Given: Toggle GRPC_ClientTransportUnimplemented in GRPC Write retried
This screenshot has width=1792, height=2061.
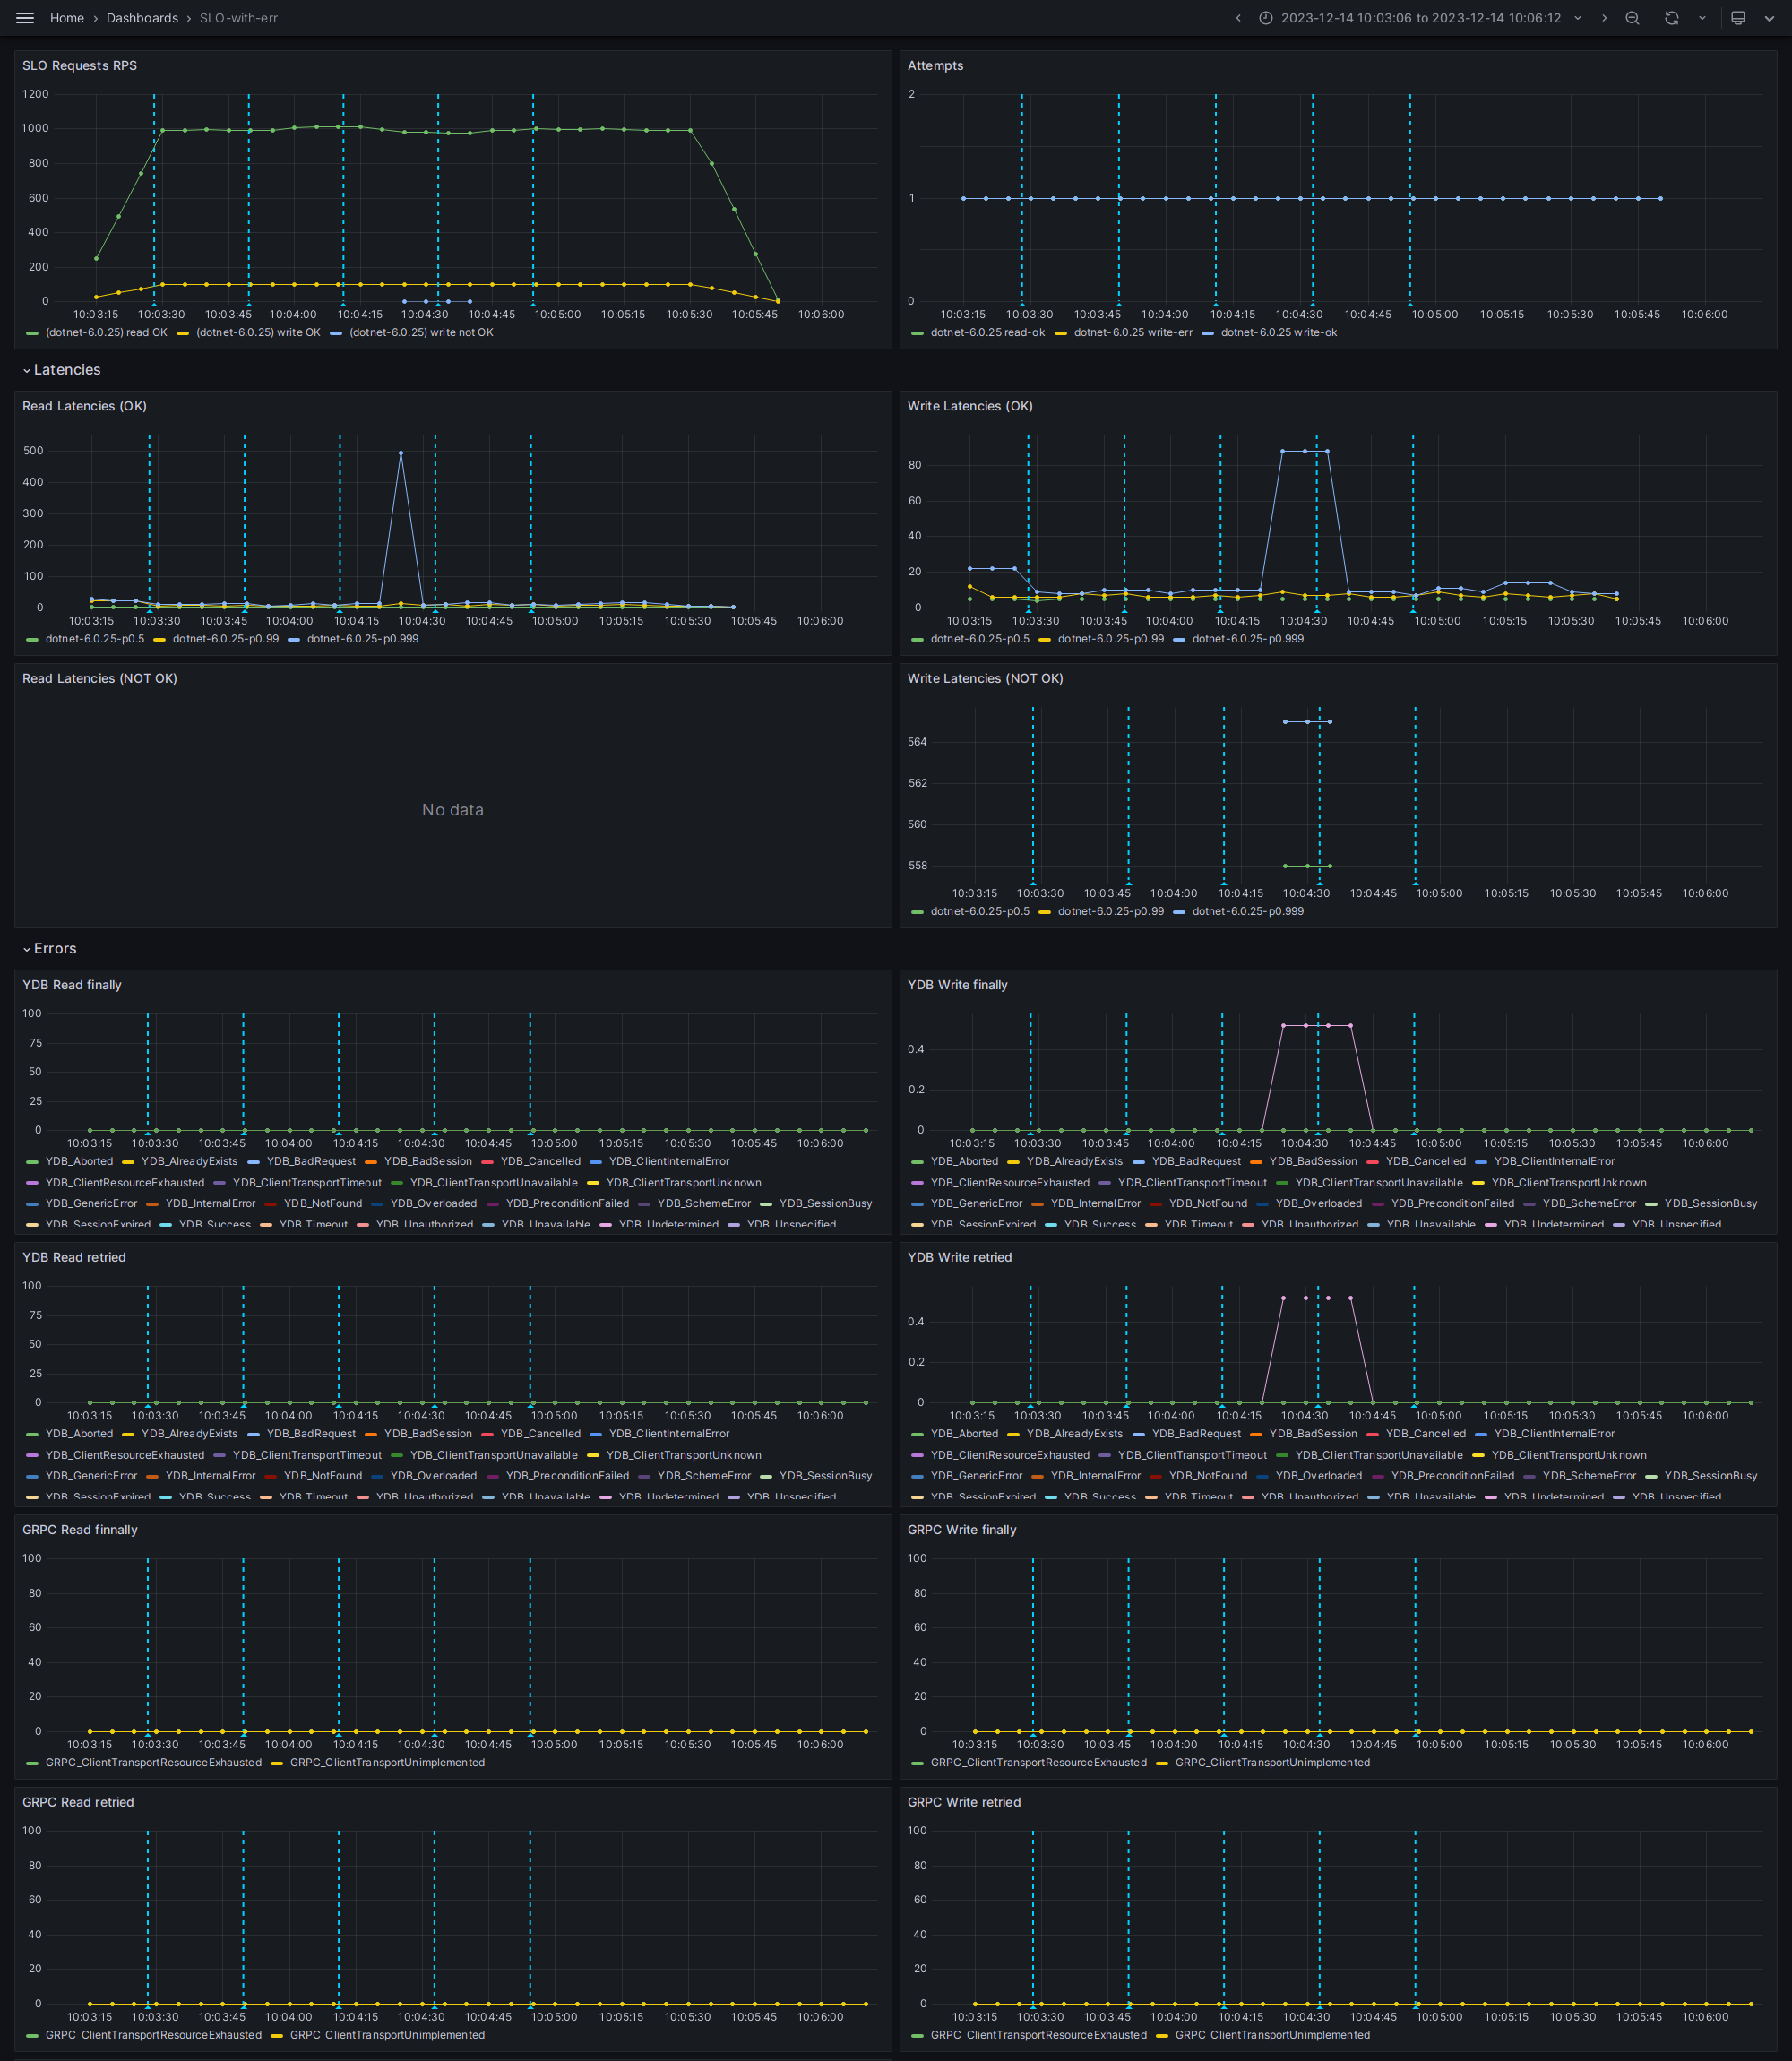Looking at the screenshot, I should (1272, 2035).
